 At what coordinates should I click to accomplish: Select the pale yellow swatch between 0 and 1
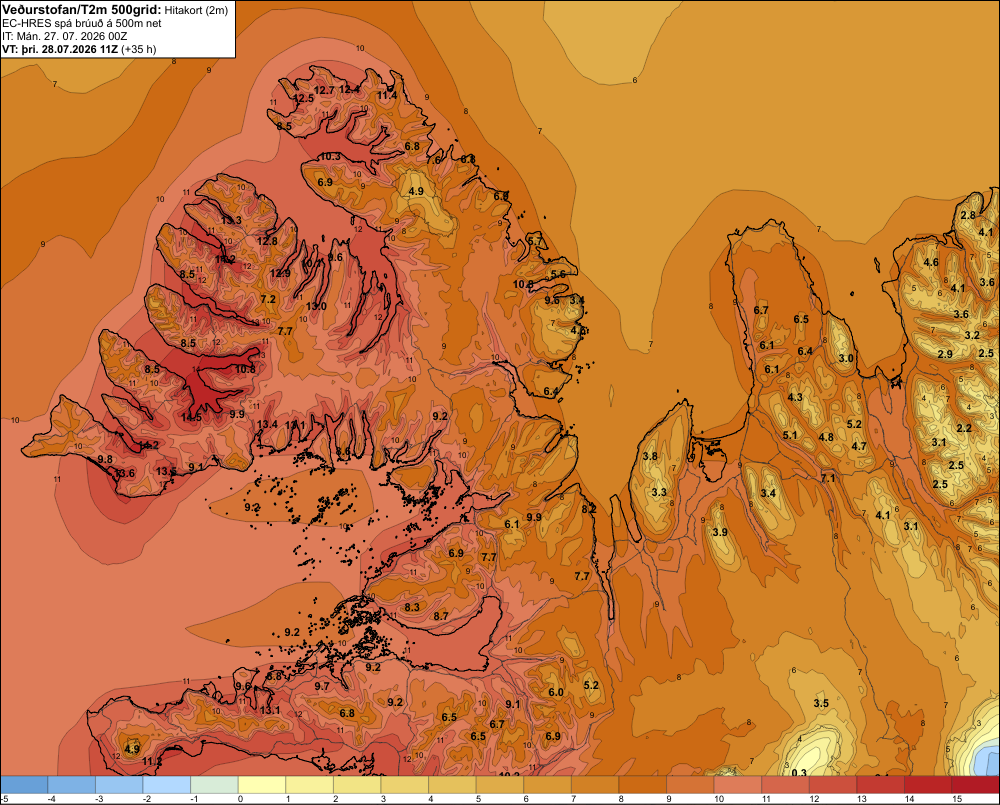coord(261,785)
